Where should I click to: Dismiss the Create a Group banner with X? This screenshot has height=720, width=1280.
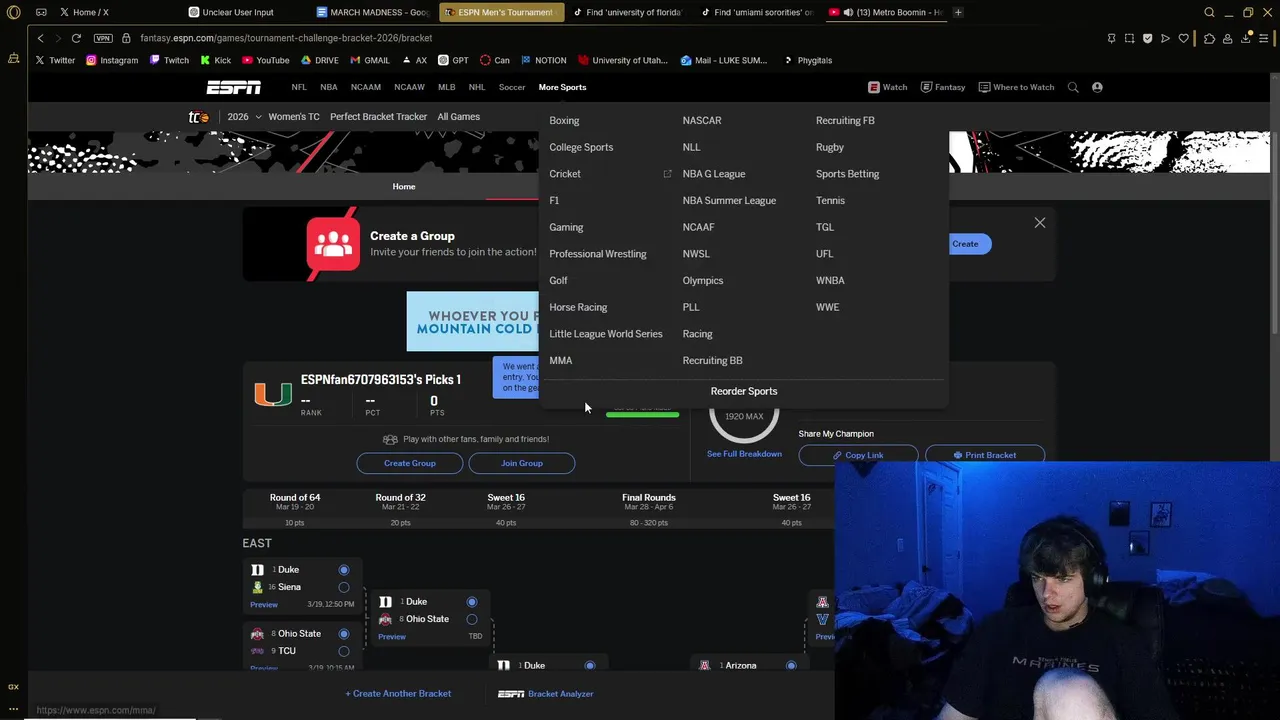click(x=1040, y=223)
